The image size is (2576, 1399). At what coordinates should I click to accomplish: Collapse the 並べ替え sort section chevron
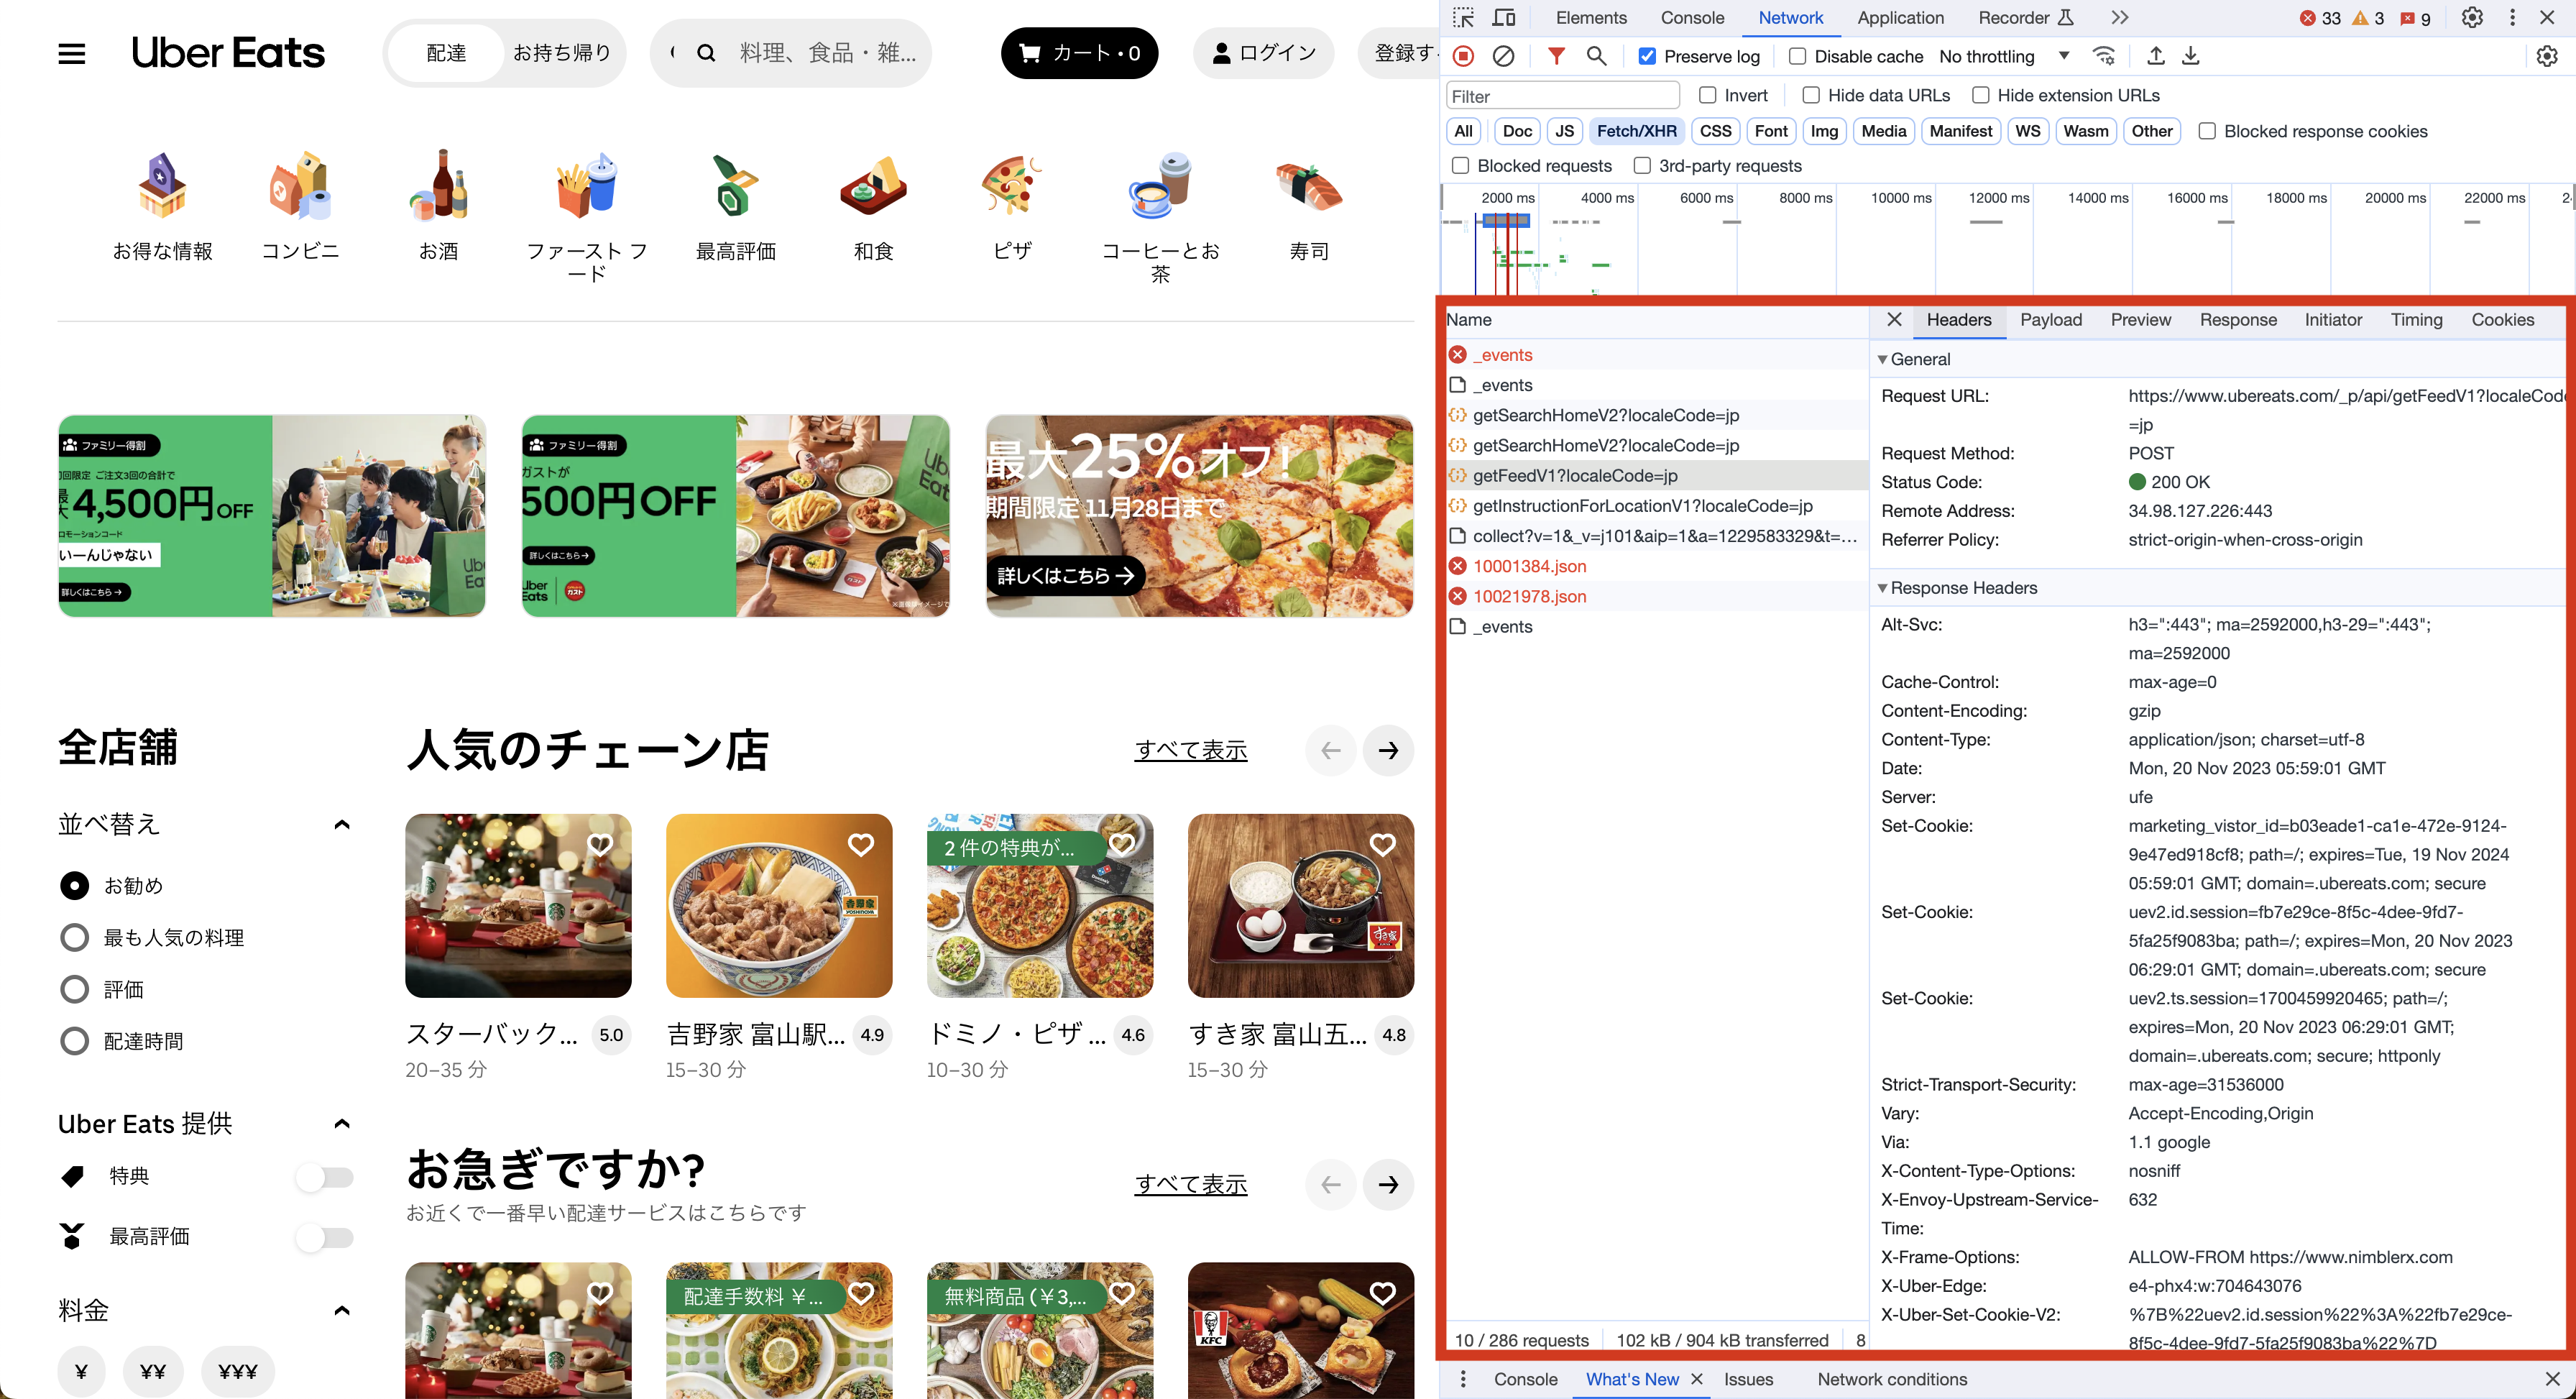pos(342,824)
